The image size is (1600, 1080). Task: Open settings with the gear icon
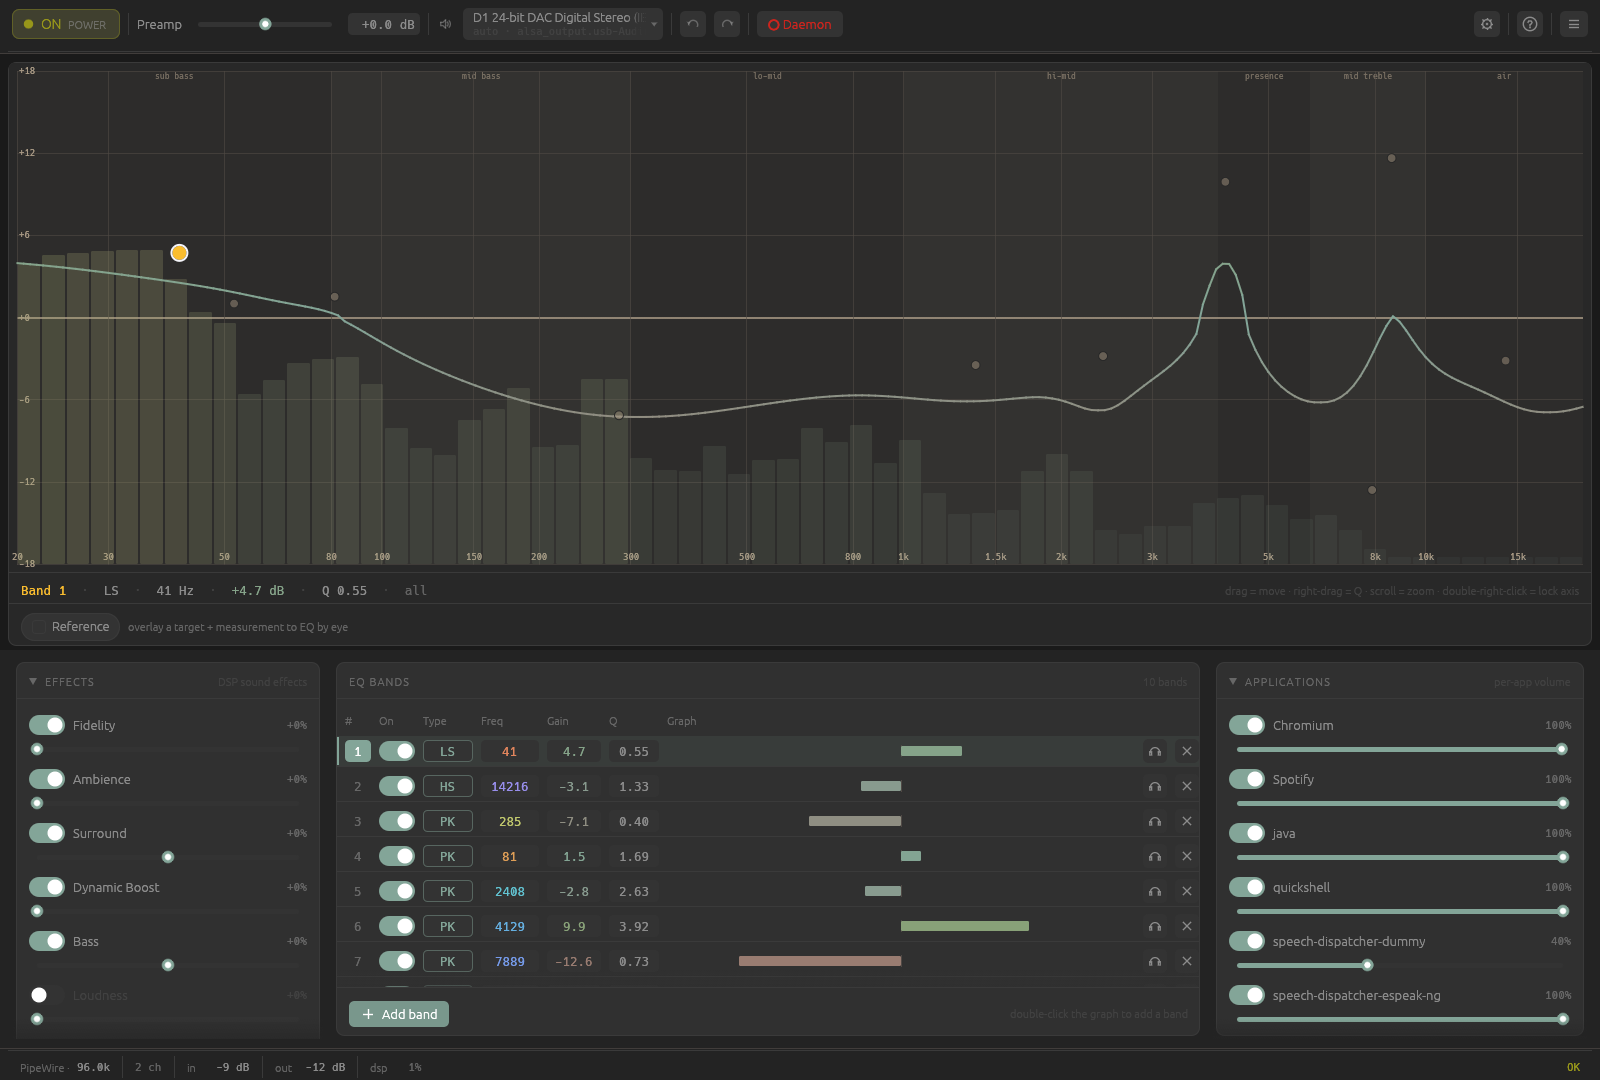1487,24
